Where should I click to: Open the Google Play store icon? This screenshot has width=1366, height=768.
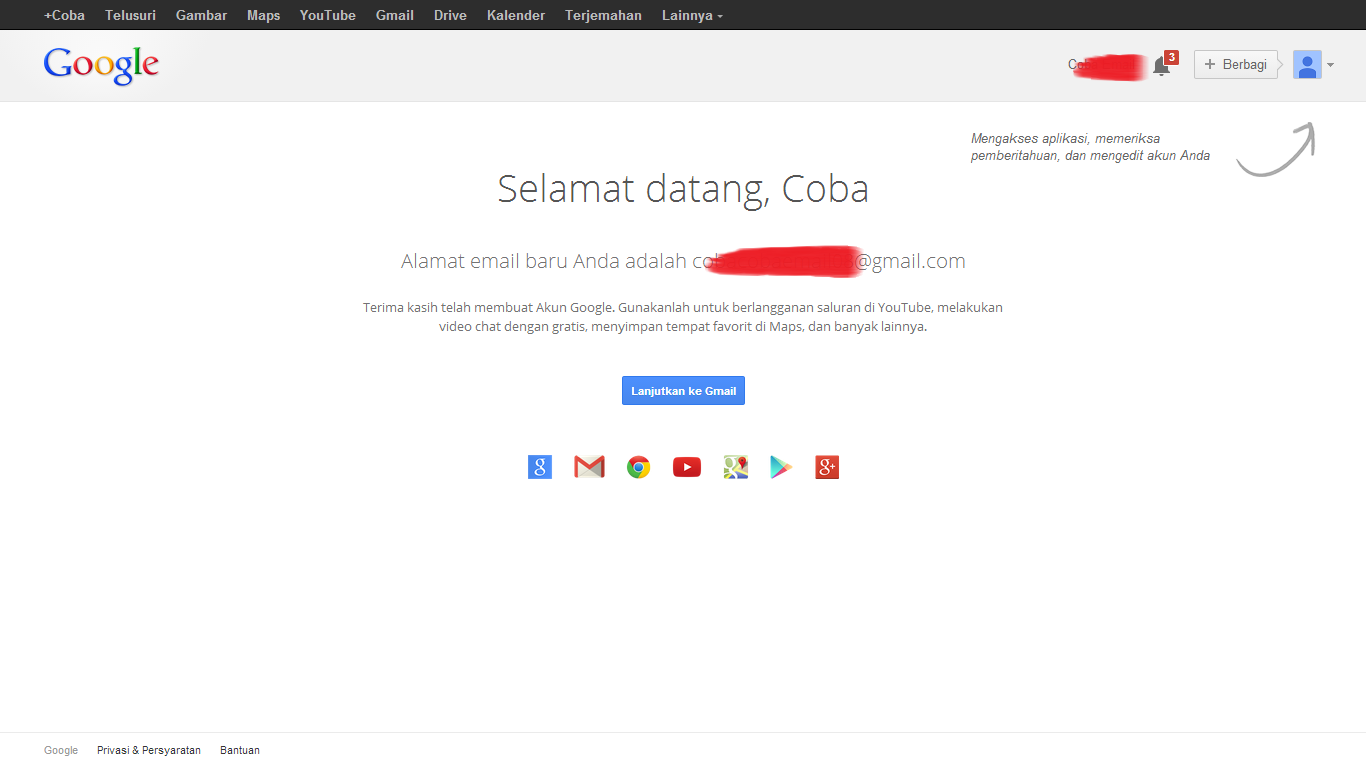[x=781, y=467]
